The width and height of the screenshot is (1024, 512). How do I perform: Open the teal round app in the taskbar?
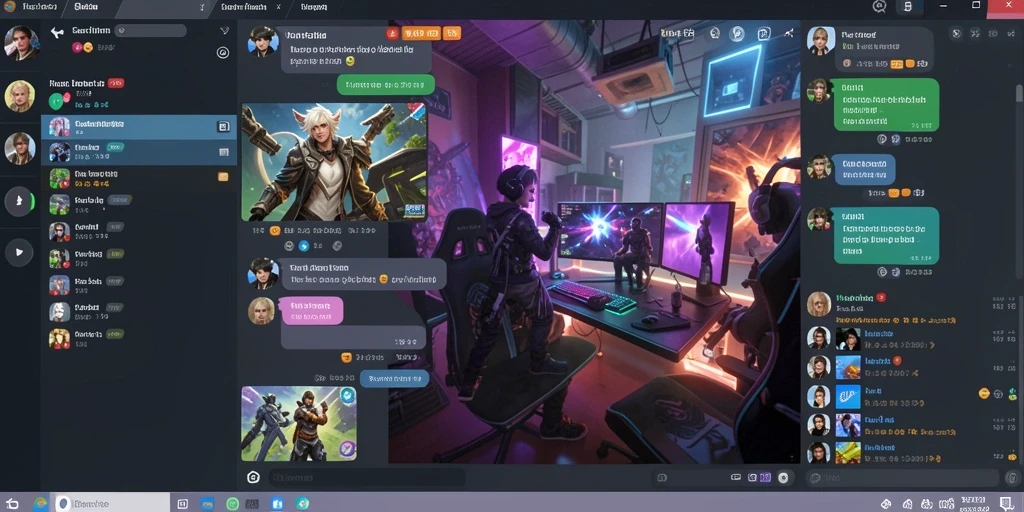302,504
